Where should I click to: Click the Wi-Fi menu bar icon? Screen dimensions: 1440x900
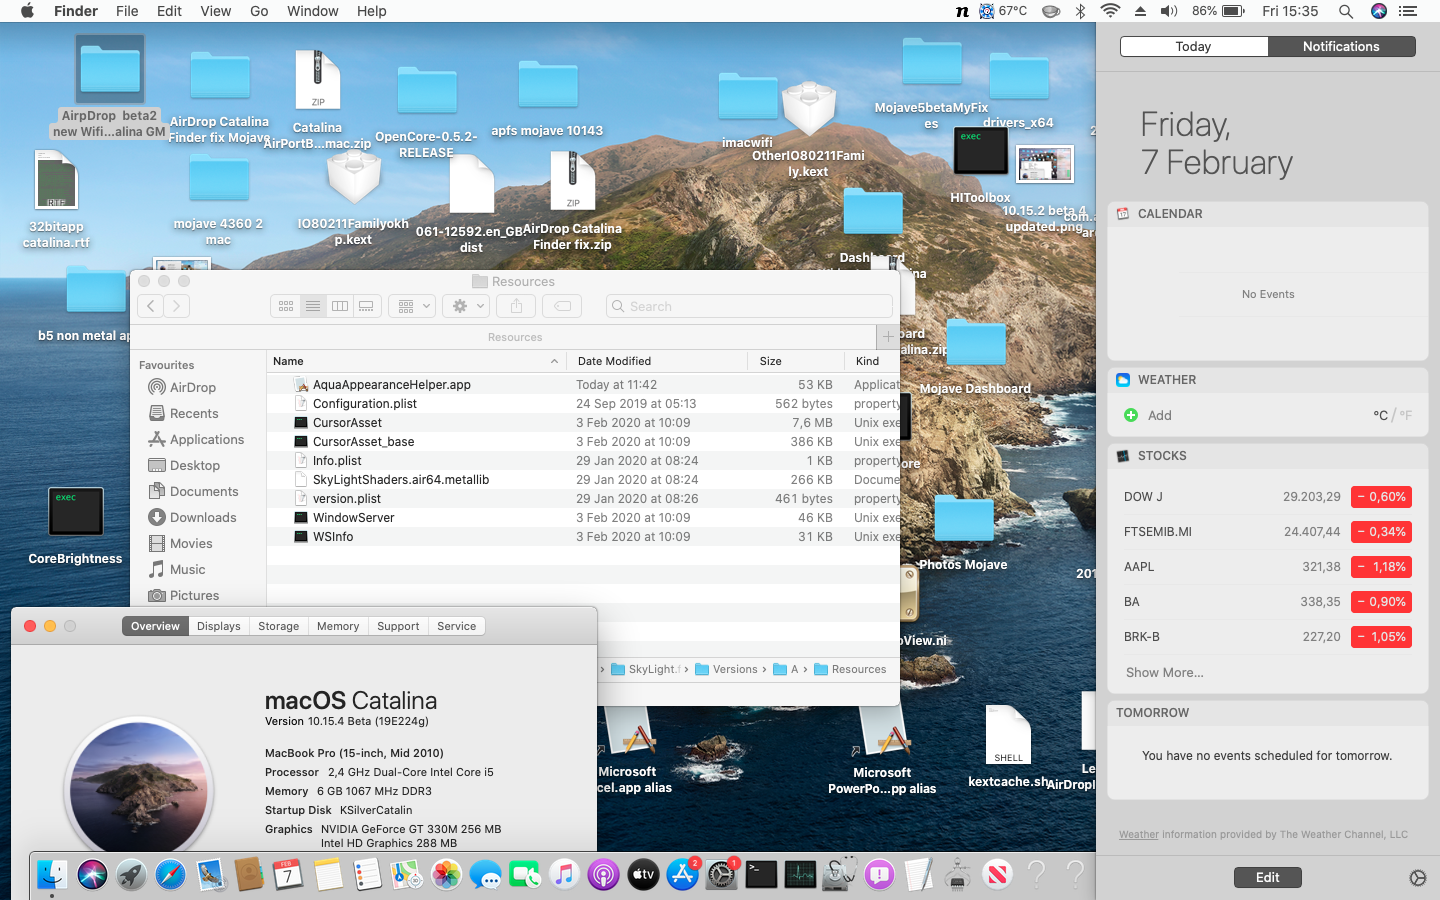tap(1110, 11)
